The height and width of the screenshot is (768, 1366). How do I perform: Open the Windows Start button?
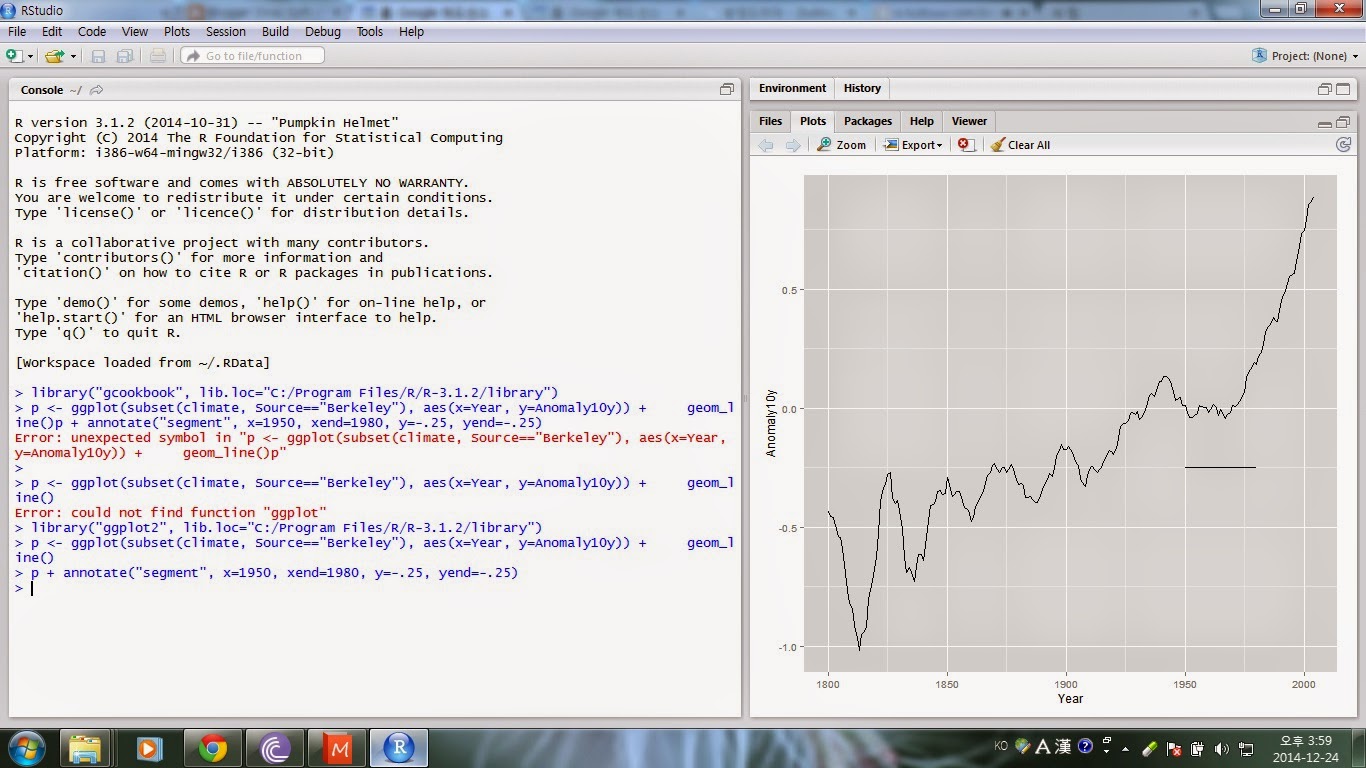click(x=27, y=748)
